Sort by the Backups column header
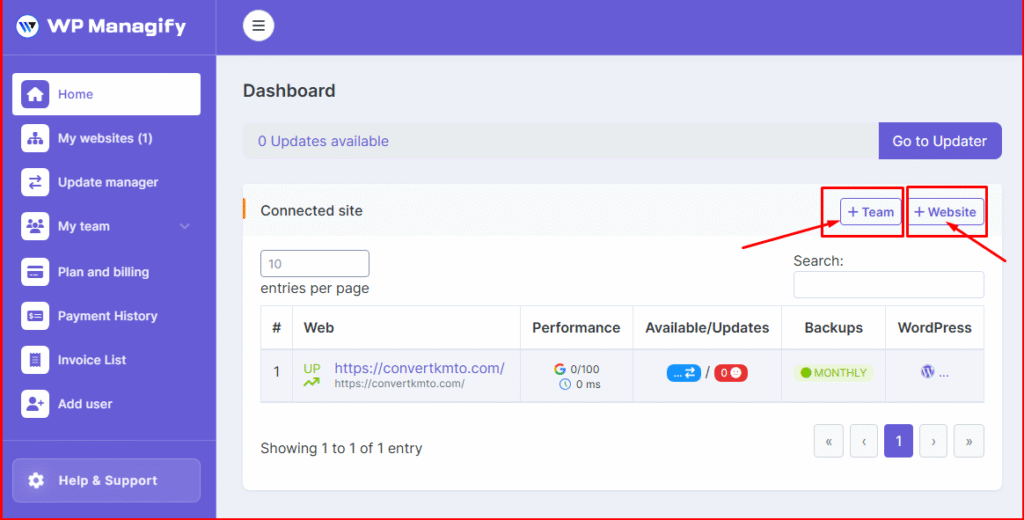1024x520 pixels. point(833,328)
